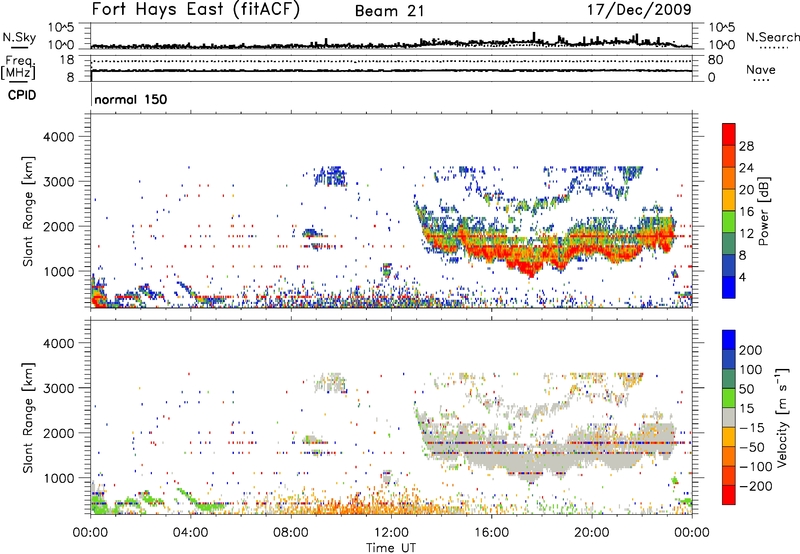The width and height of the screenshot is (800, 554).
Task: Click the -200 tick on velocity colorbar
Action: (x=755, y=486)
